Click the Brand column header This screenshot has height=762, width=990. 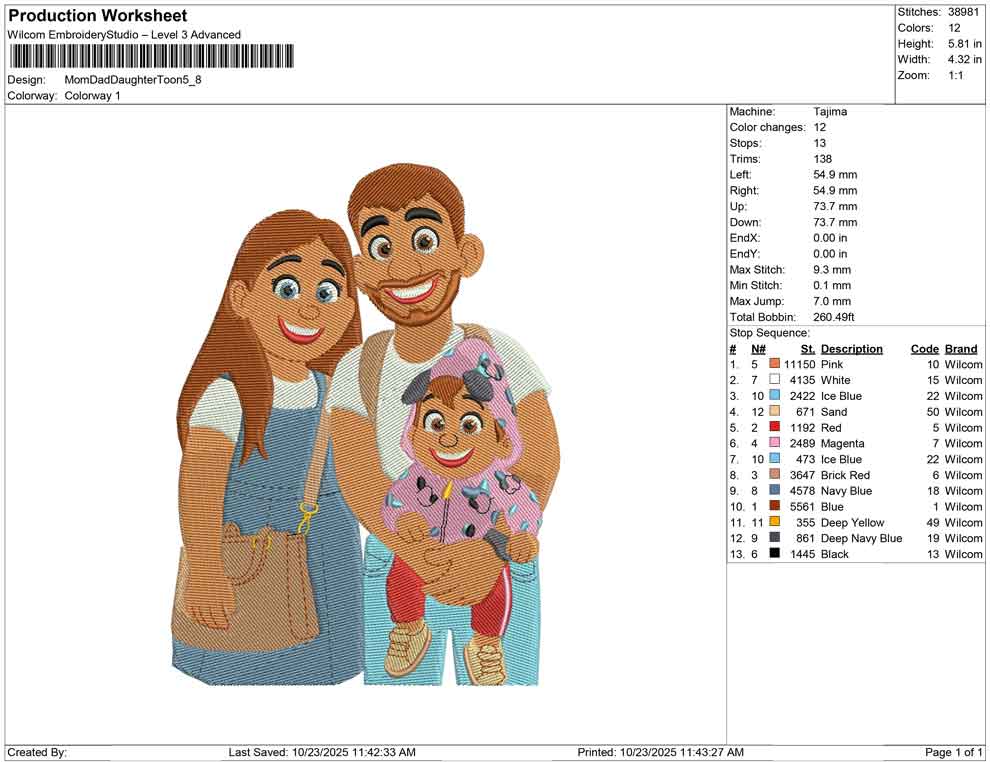[x=961, y=348]
